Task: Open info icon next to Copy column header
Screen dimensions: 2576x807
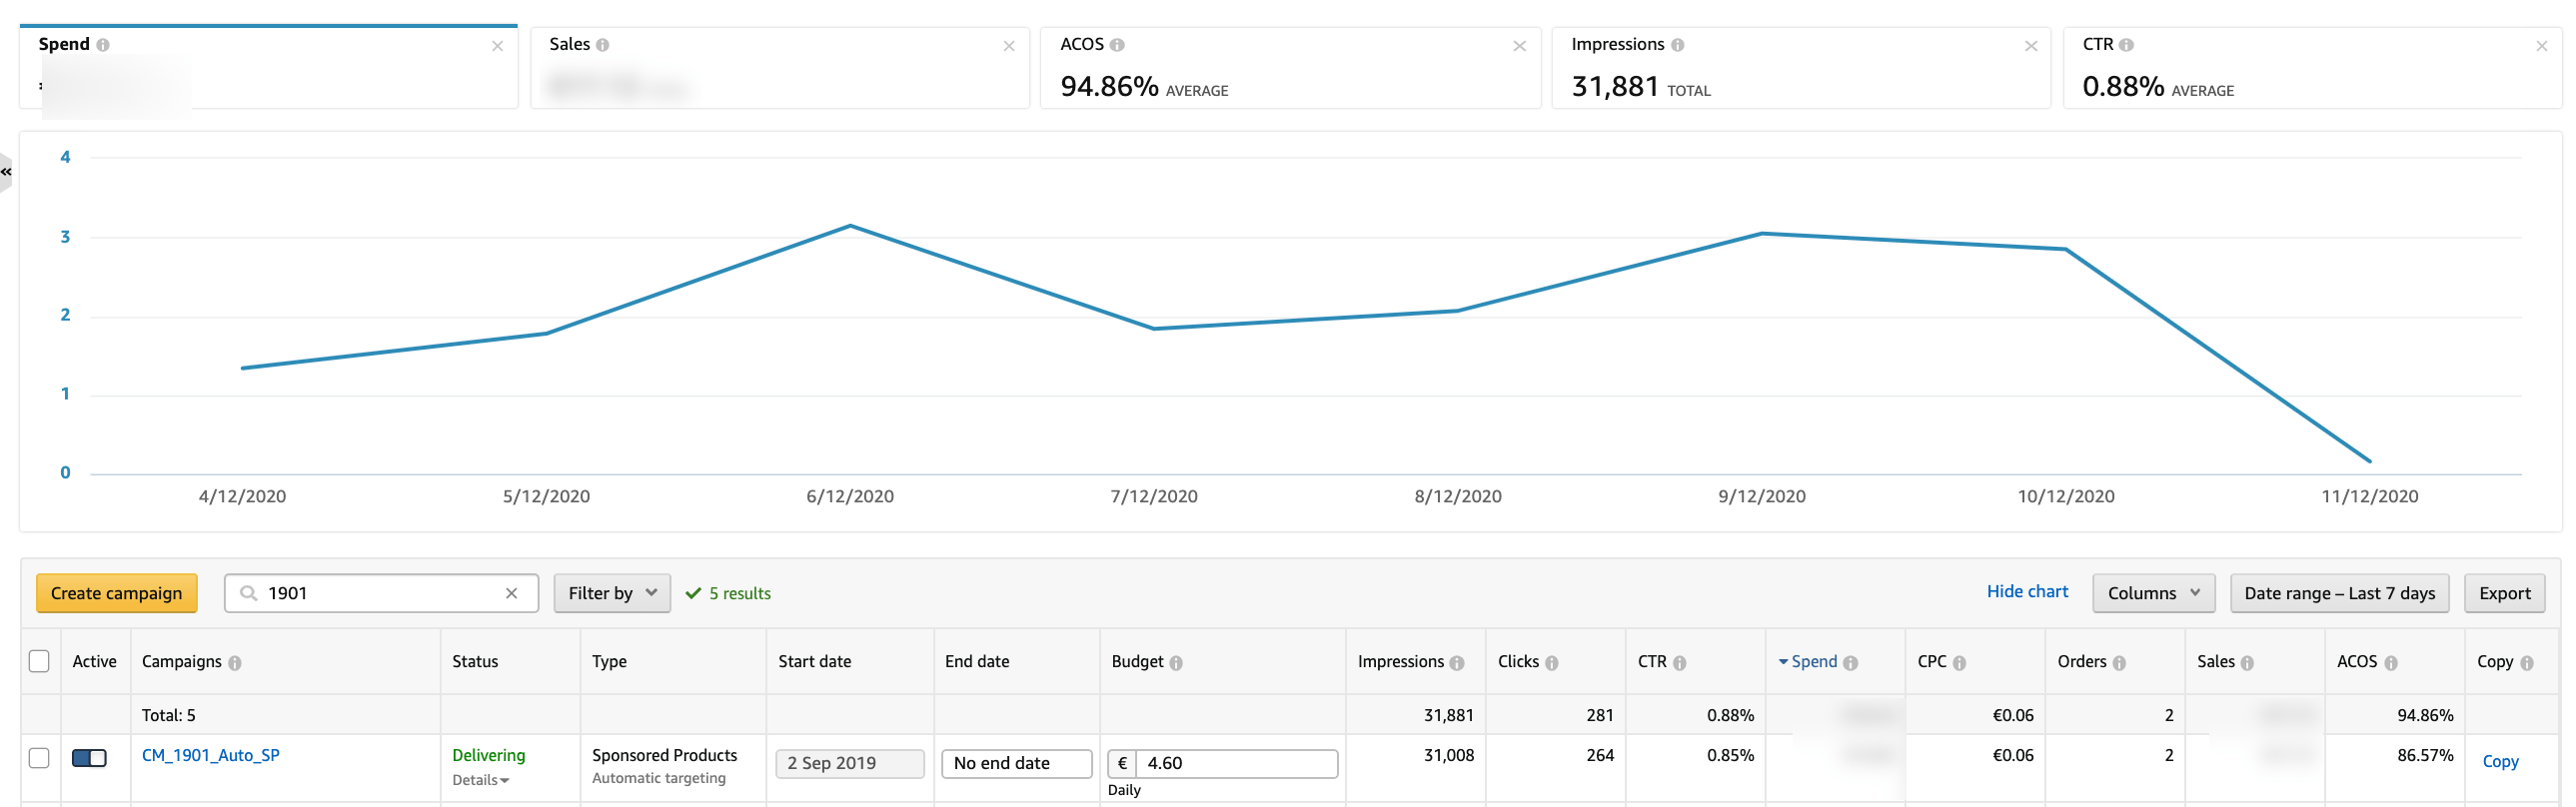Action: click(2526, 663)
